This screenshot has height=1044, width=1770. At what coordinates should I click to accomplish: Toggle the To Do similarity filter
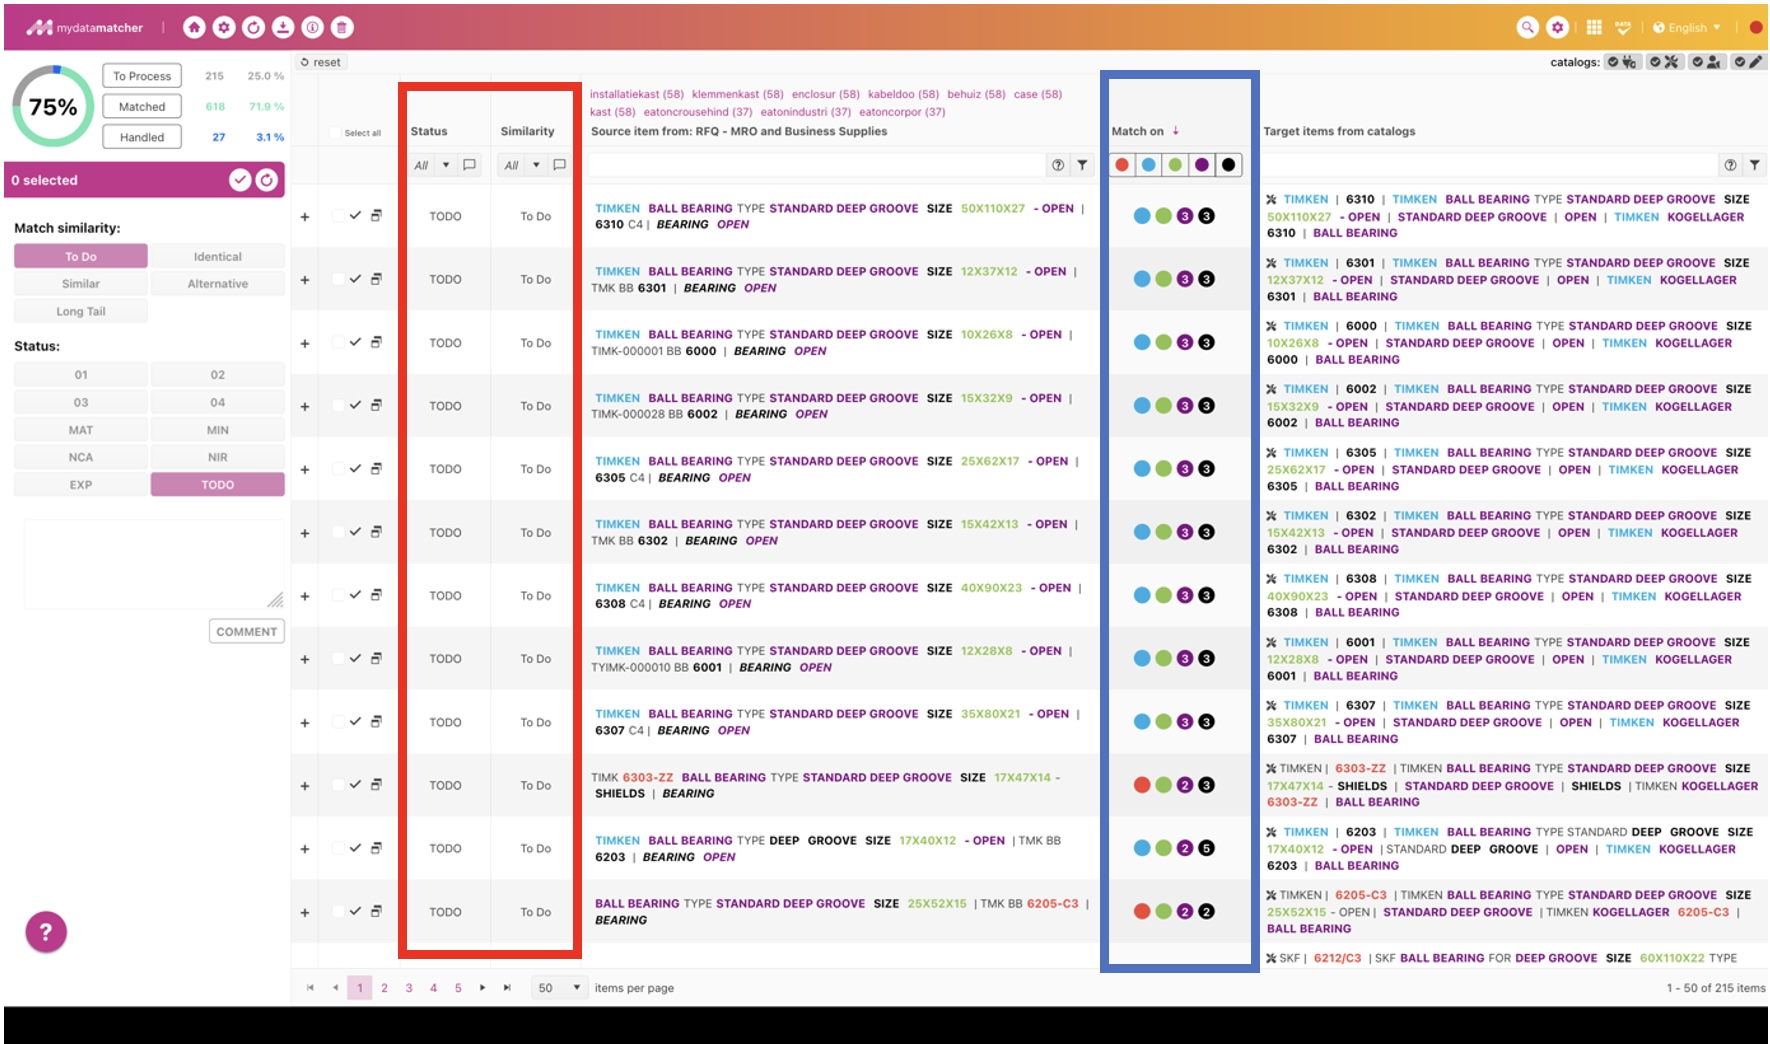[81, 256]
